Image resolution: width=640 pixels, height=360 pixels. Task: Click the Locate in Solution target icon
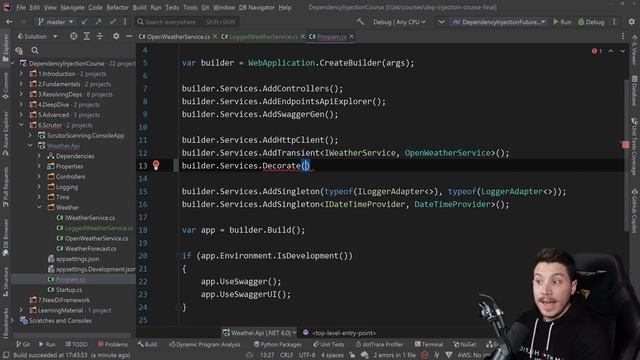point(73,36)
